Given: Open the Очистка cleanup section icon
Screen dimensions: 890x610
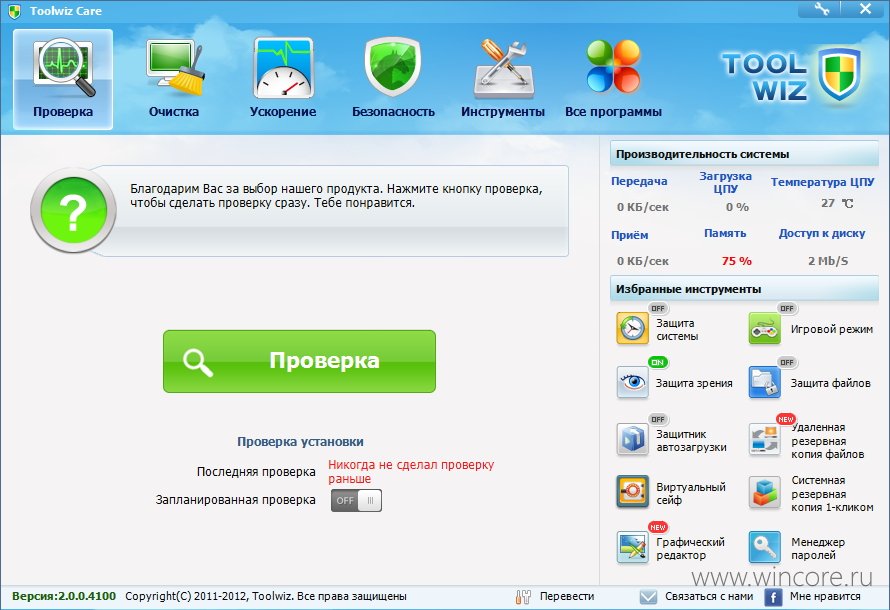Looking at the screenshot, I should click(x=174, y=68).
